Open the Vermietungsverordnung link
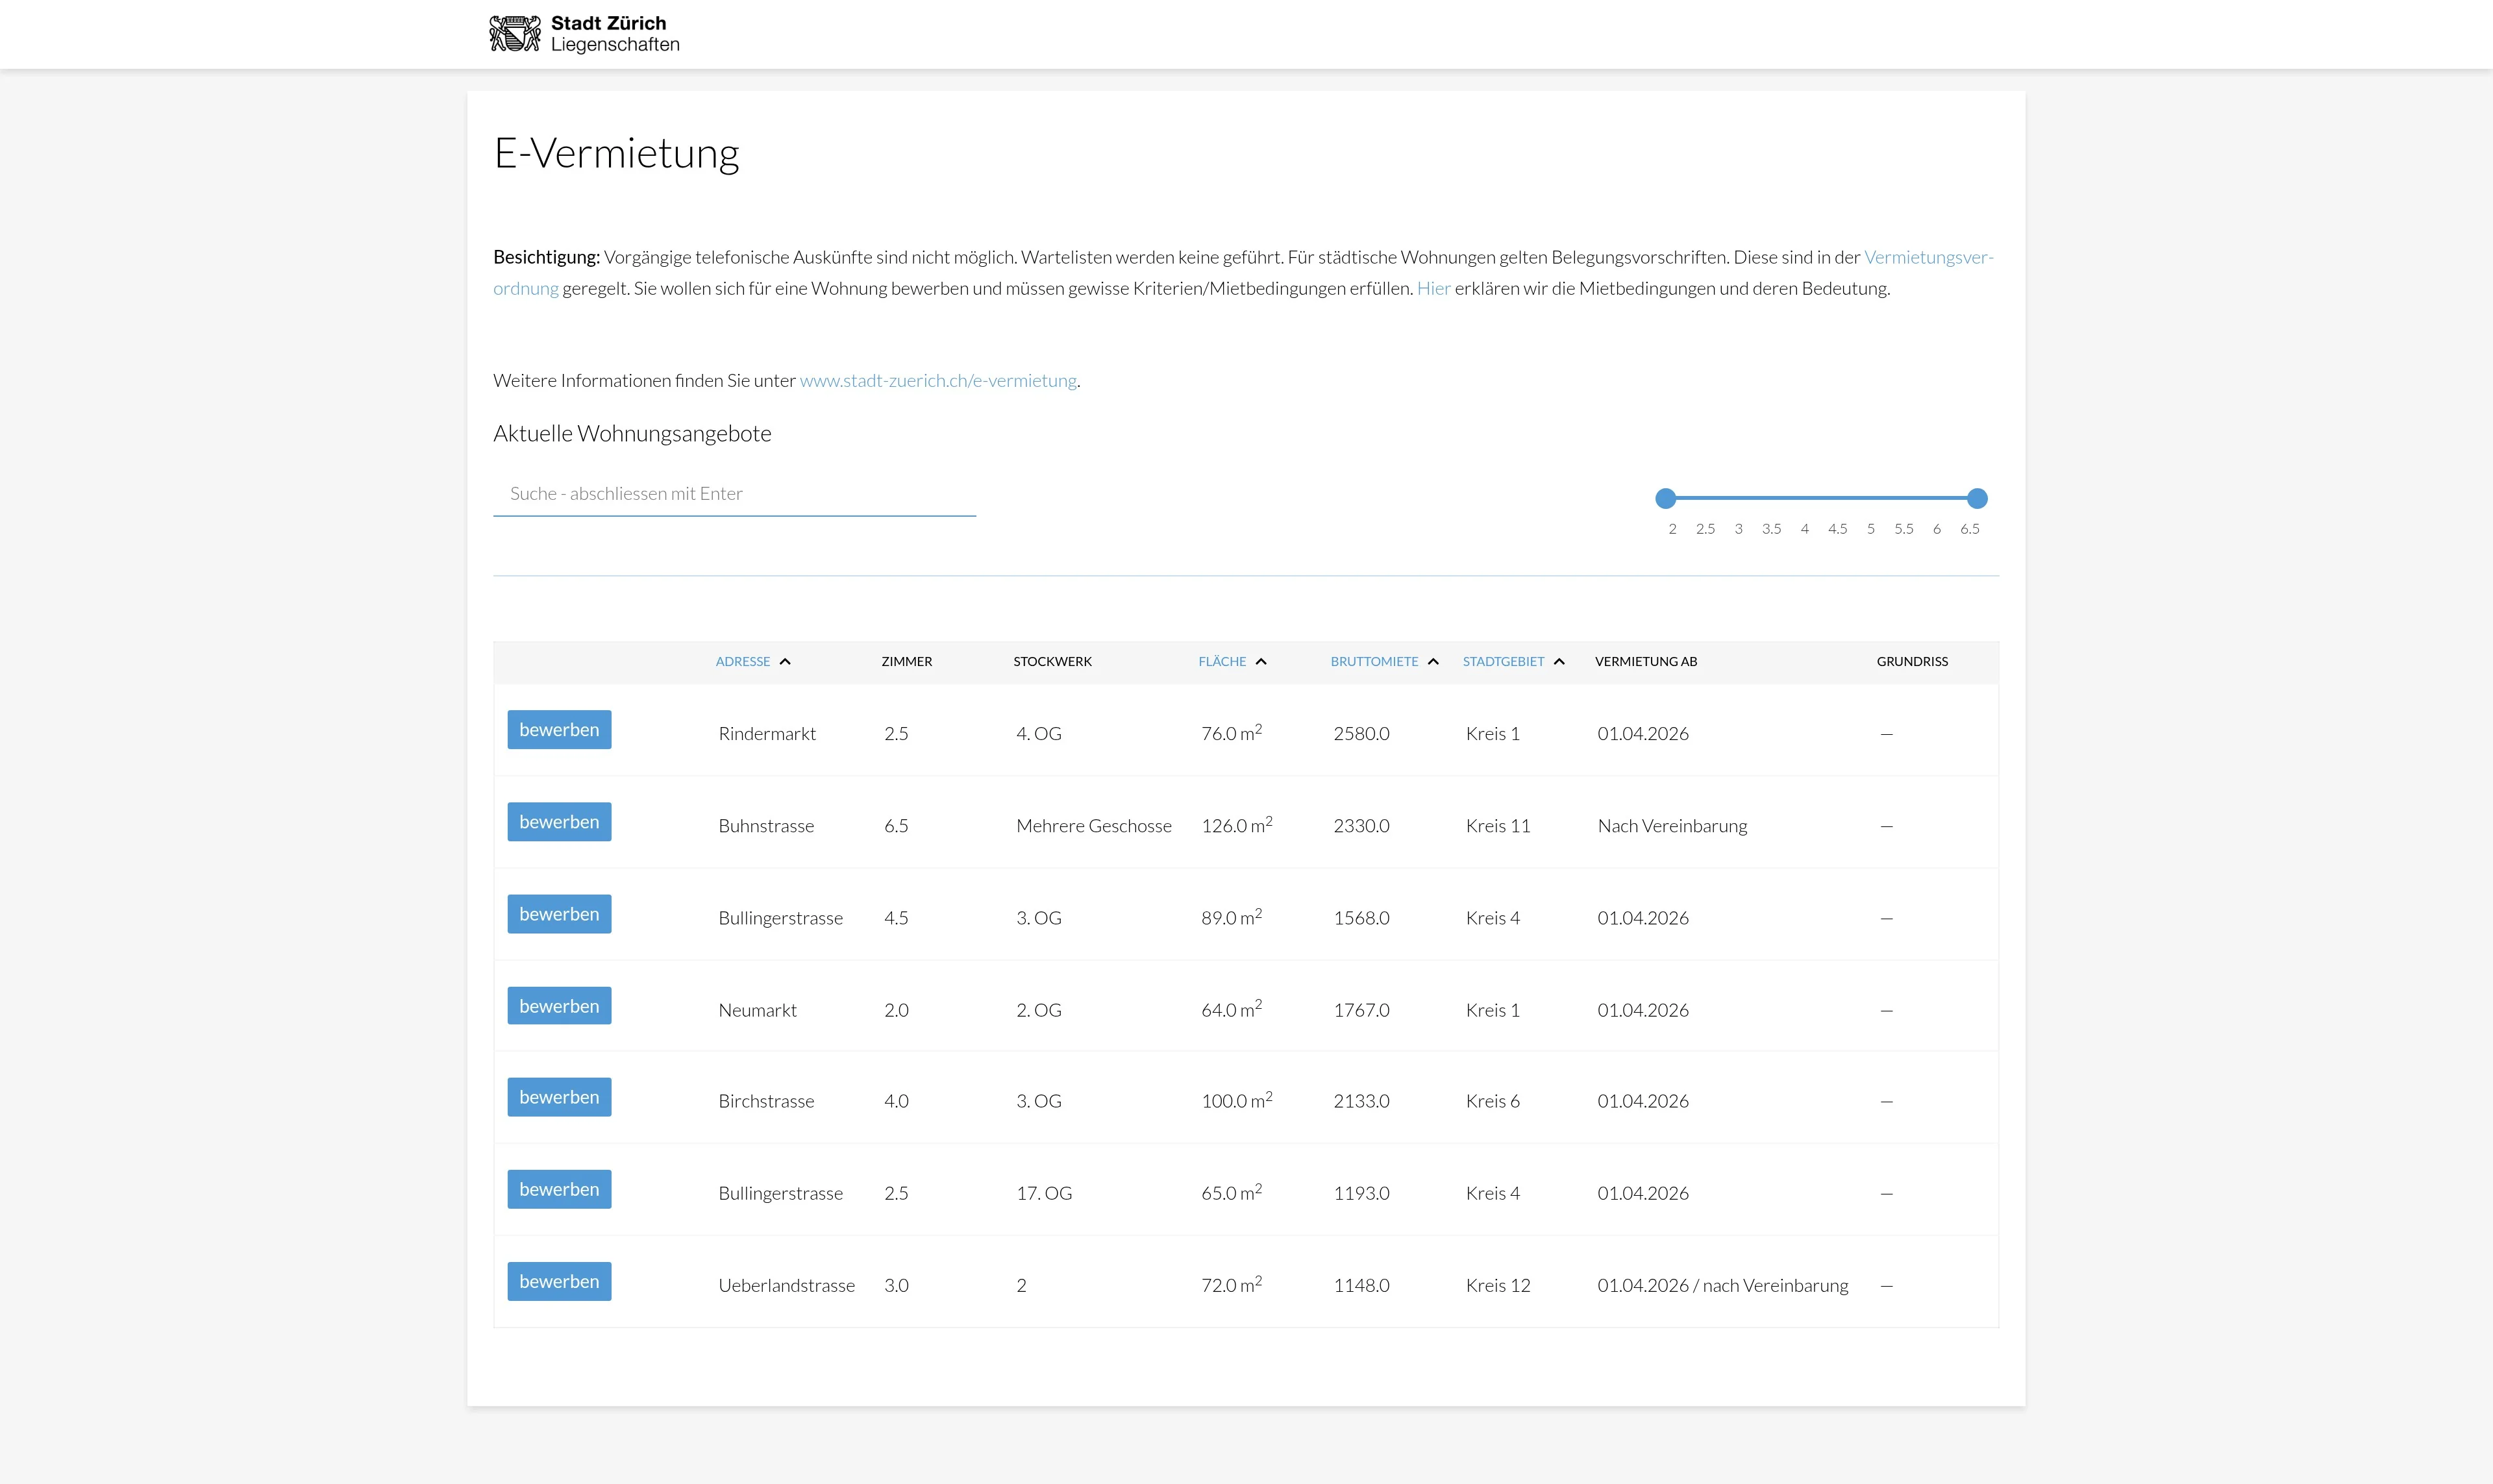This screenshot has width=2493, height=1484. pyautogui.click(x=1928, y=258)
